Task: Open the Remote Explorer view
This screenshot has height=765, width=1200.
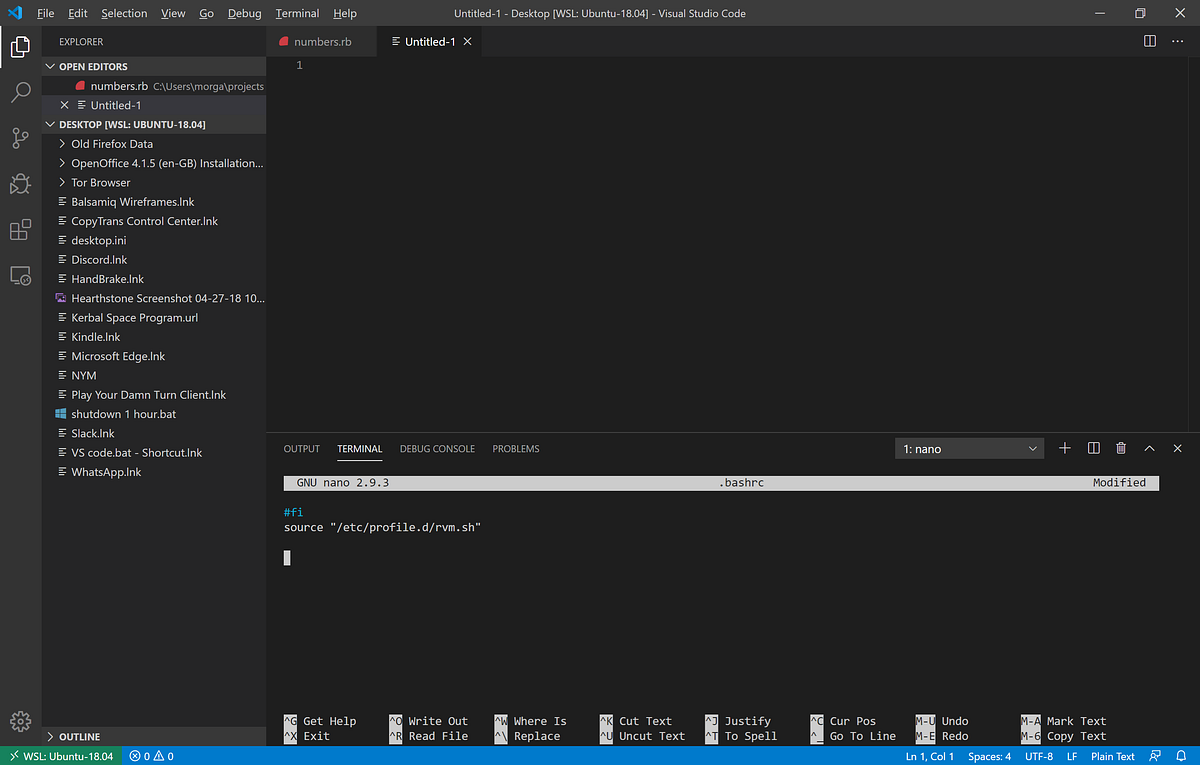Action: pos(20,275)
